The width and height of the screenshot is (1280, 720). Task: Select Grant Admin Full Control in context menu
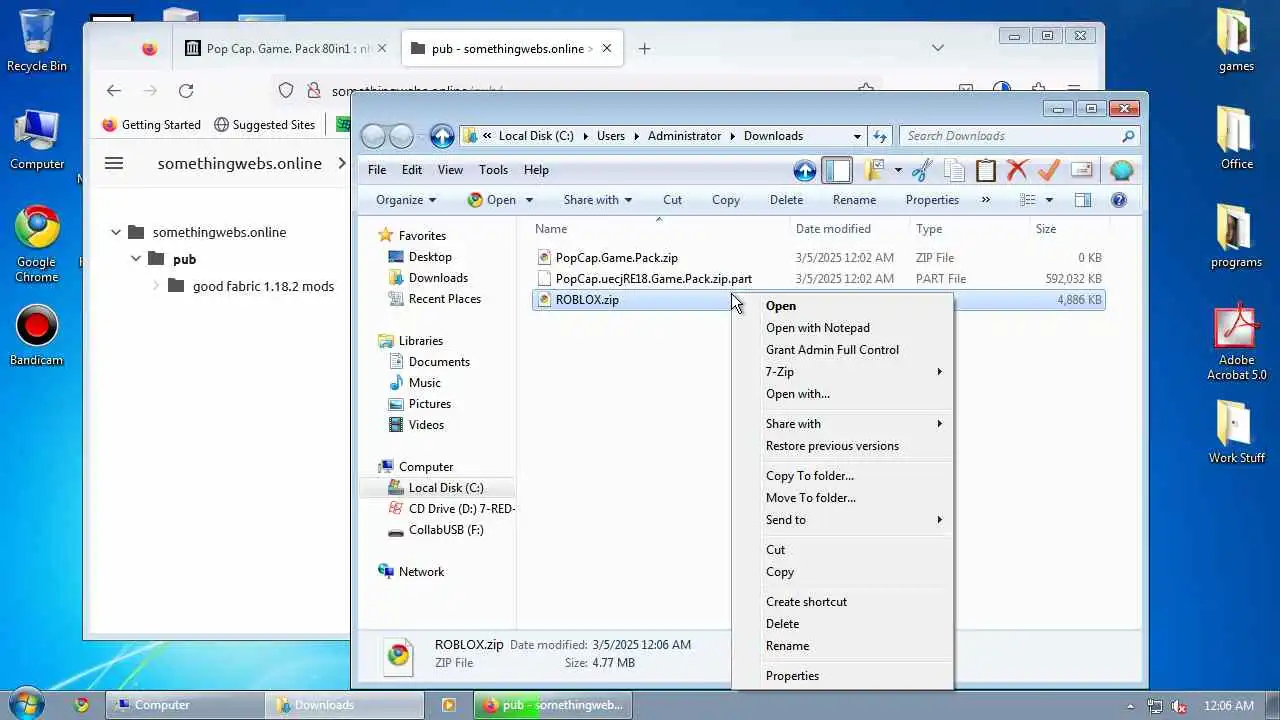coord(832,350)
